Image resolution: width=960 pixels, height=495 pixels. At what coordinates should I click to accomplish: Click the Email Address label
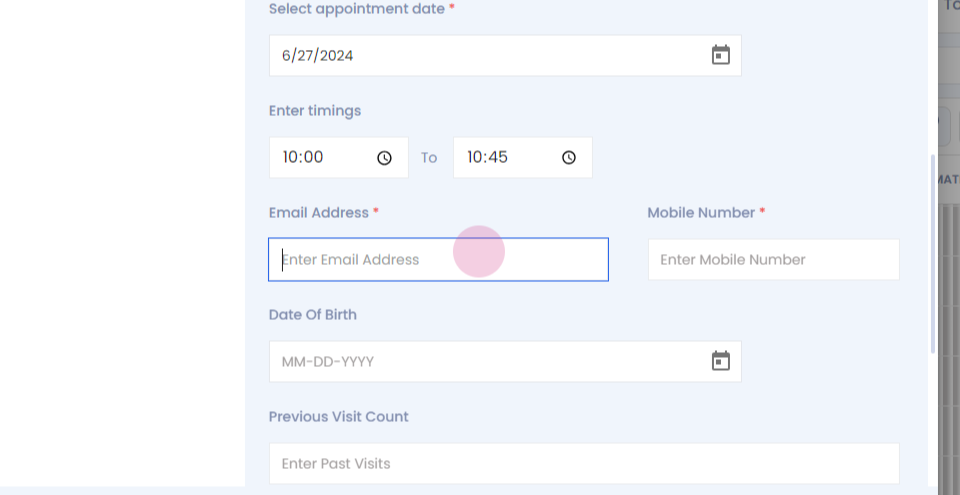[319, 213]
